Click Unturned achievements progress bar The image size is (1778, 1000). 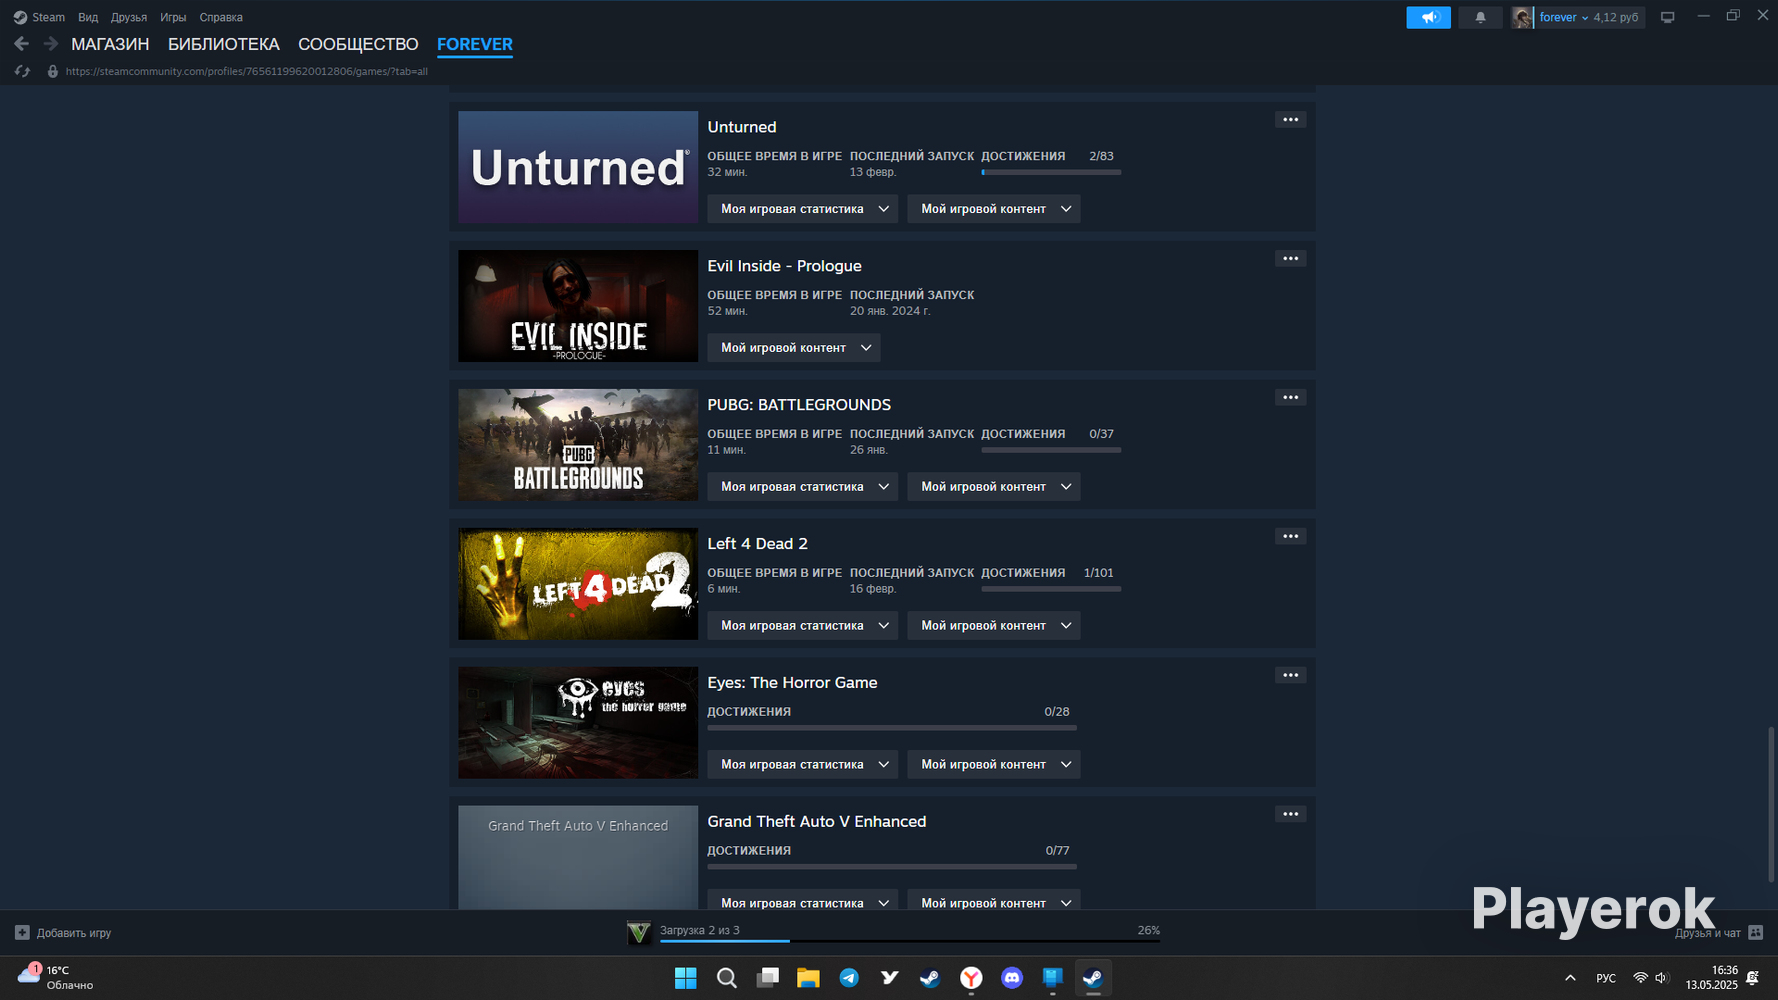(x=1051, y=172)
